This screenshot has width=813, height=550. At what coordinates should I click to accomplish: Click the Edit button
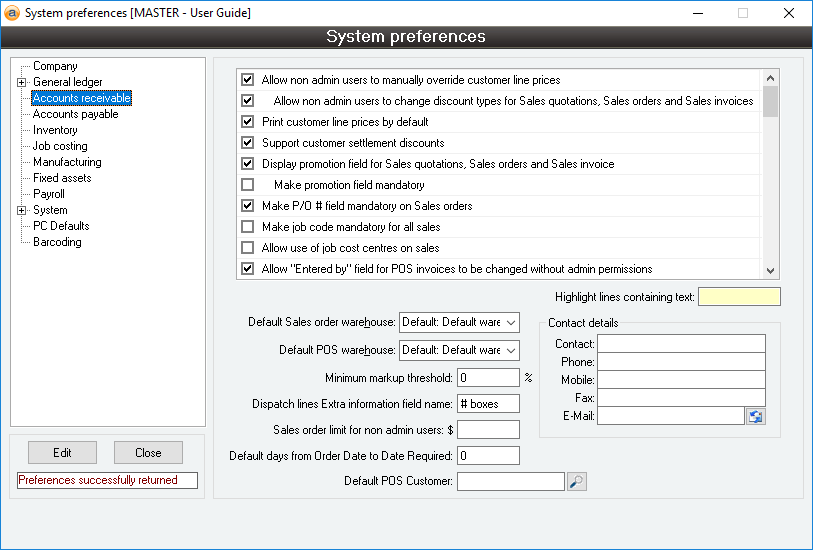(x=62, y=453)
